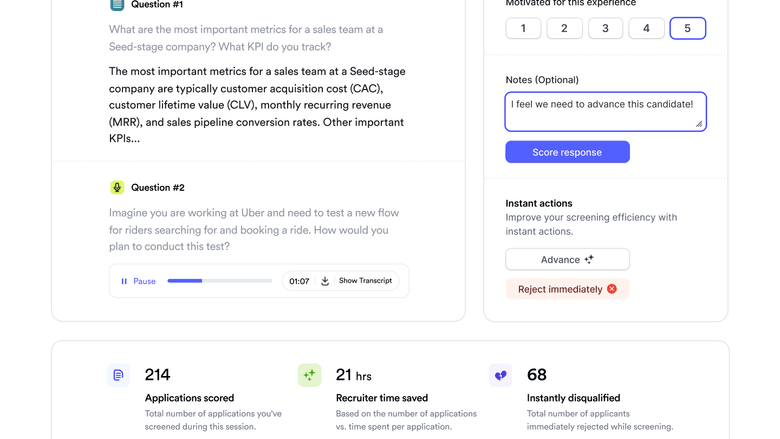Select rating 1 for motivation
Screen dimensions: 780x439
point(523,28)
